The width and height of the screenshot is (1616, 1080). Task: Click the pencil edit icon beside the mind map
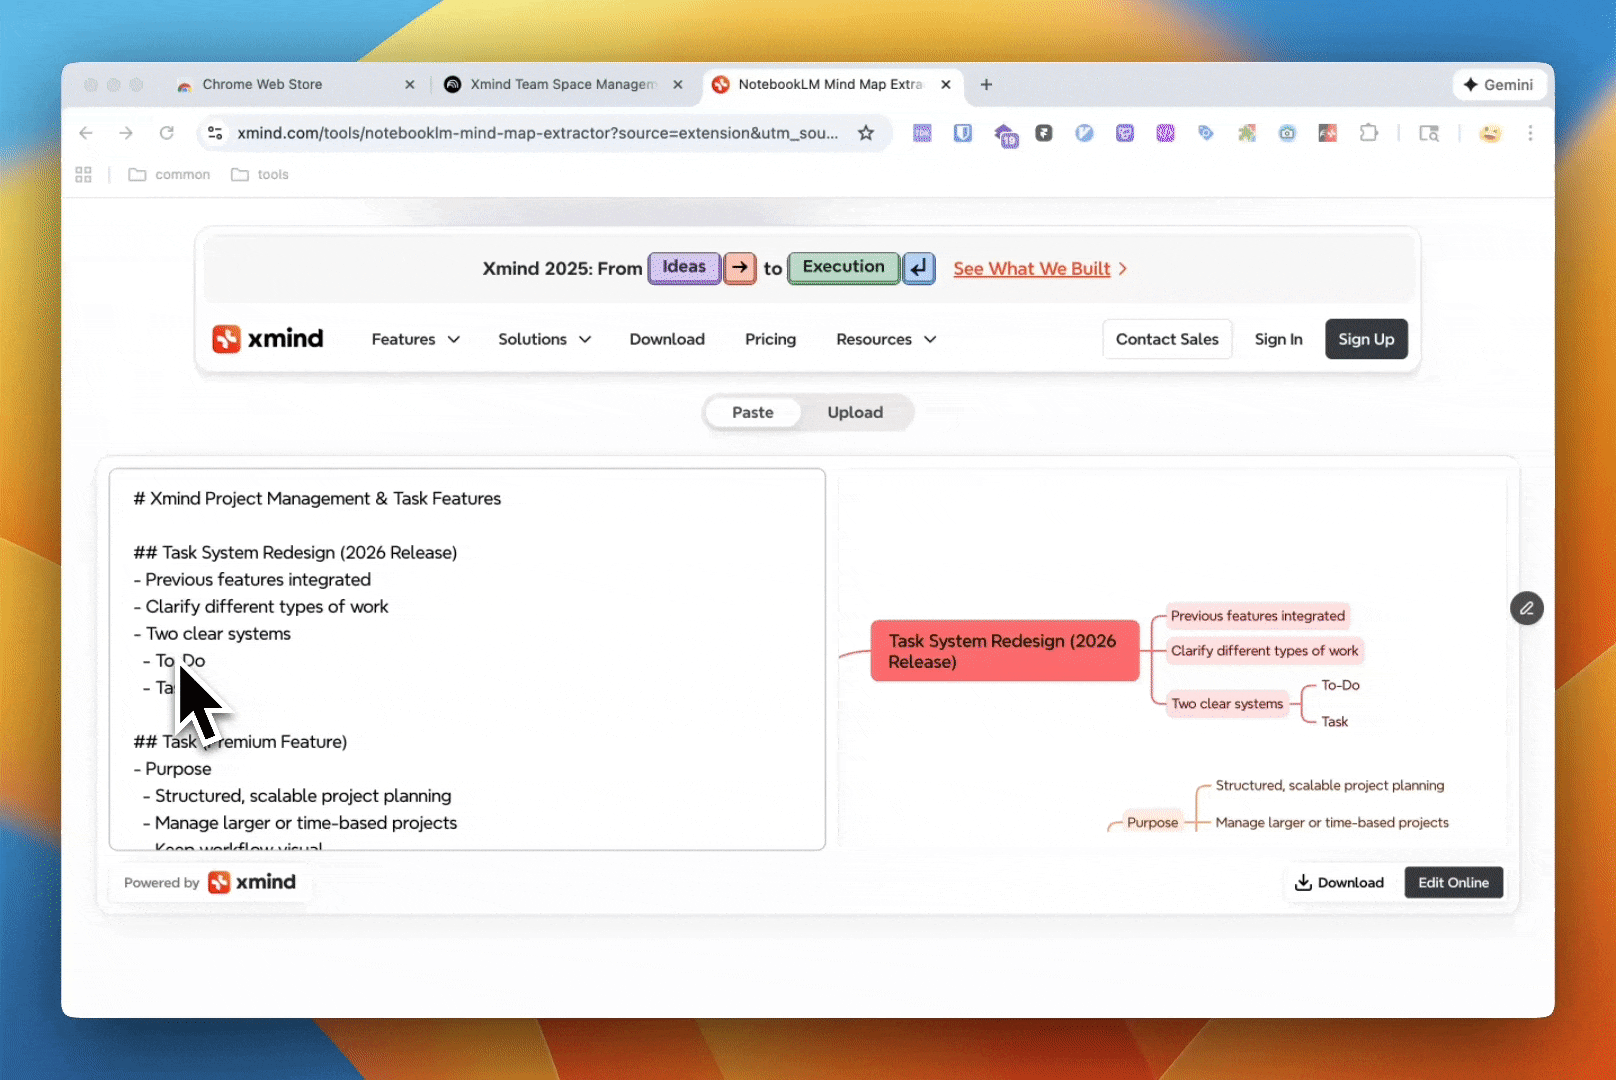(x=1526, y=608)
